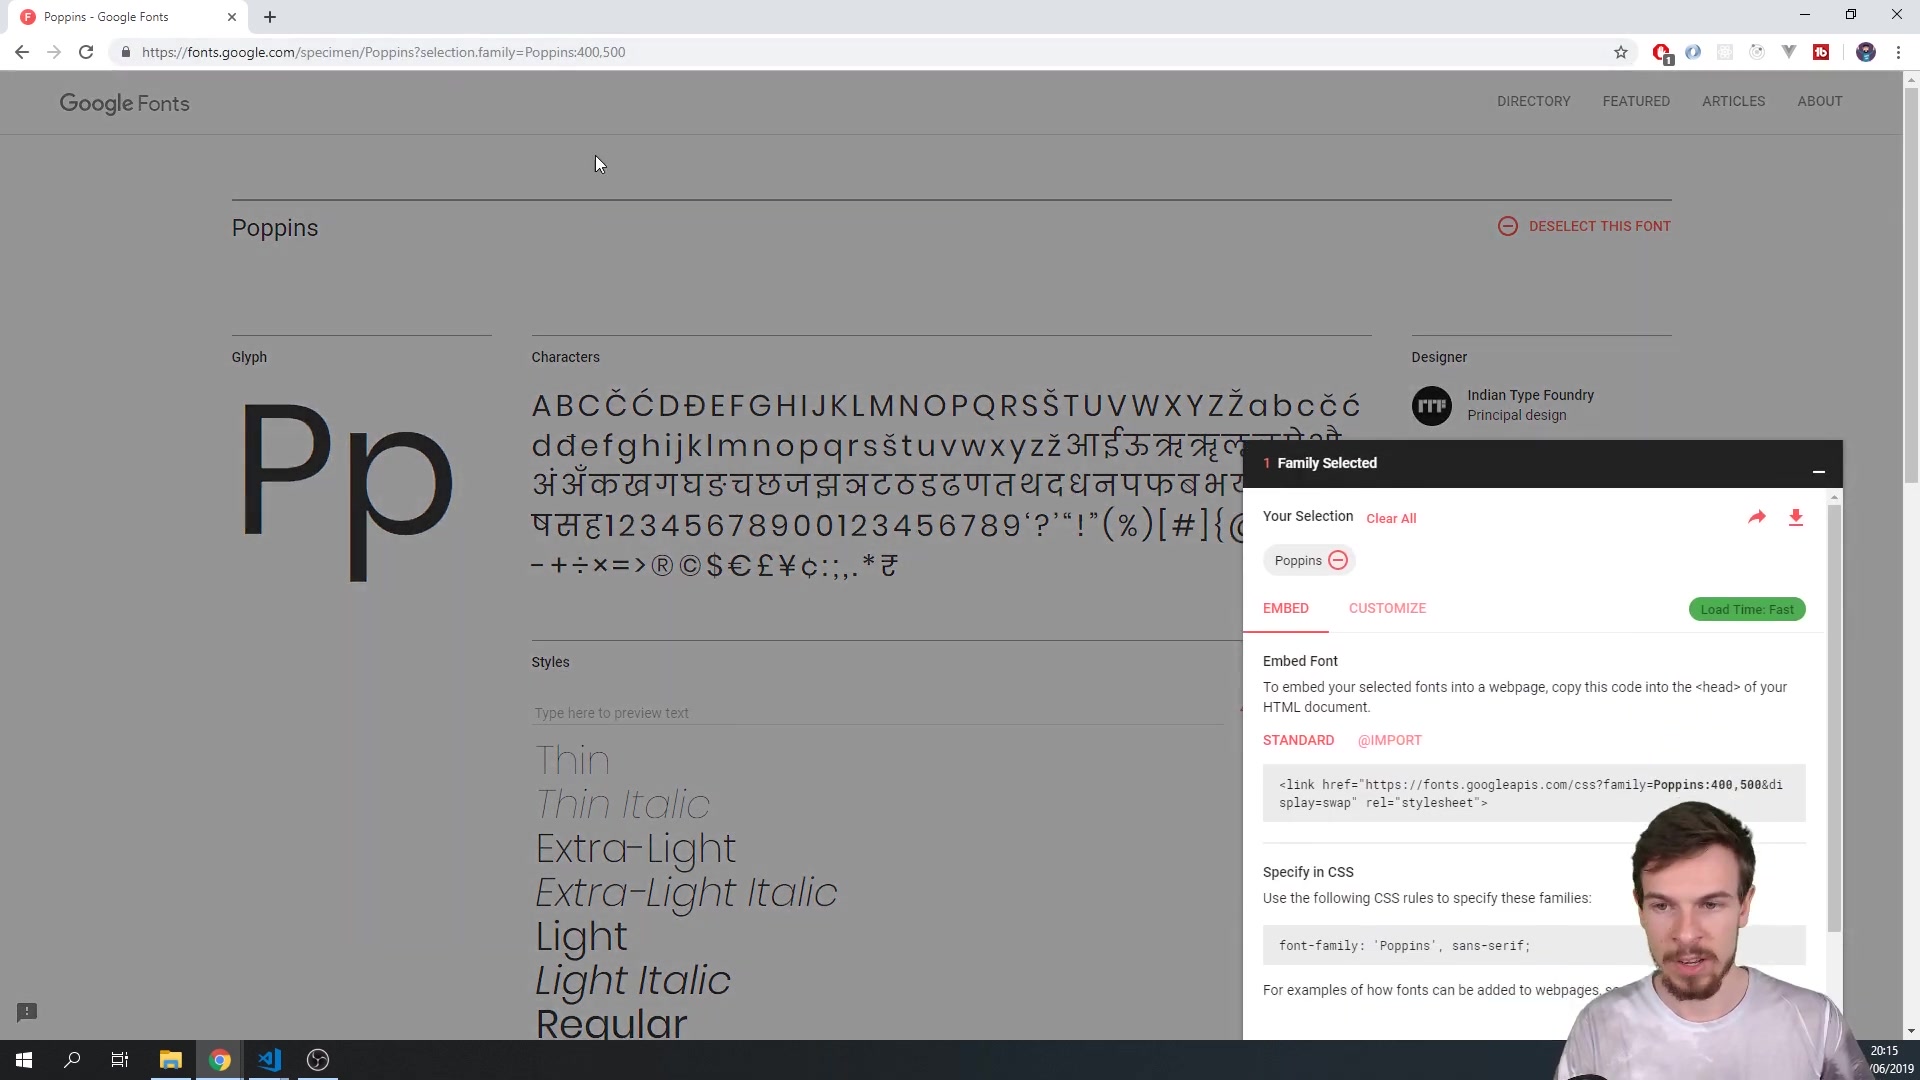Select the @IMPORT embed option

click(x=1389, y=740)
